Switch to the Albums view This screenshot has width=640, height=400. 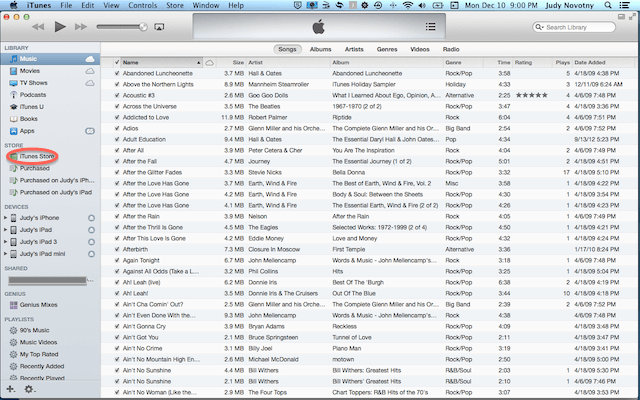[x=320, y=49]
